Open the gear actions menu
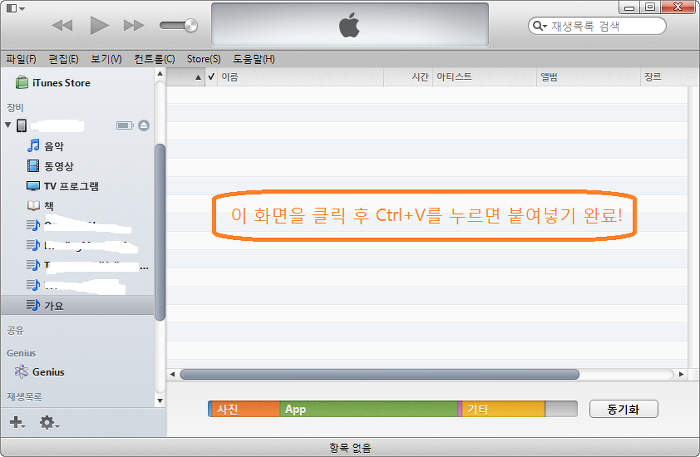 [48, 422]
